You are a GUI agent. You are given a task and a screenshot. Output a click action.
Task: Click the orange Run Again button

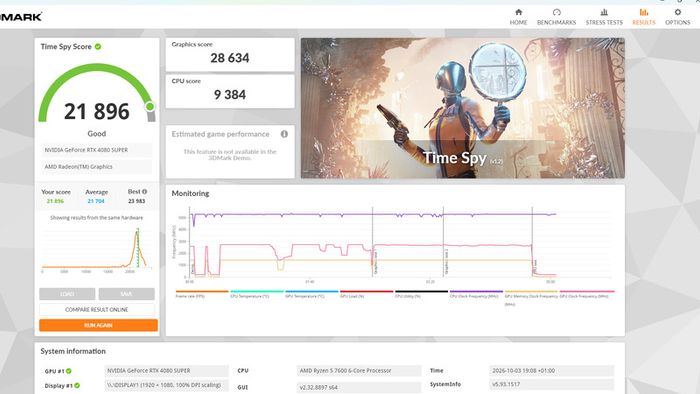pos(98,325)
